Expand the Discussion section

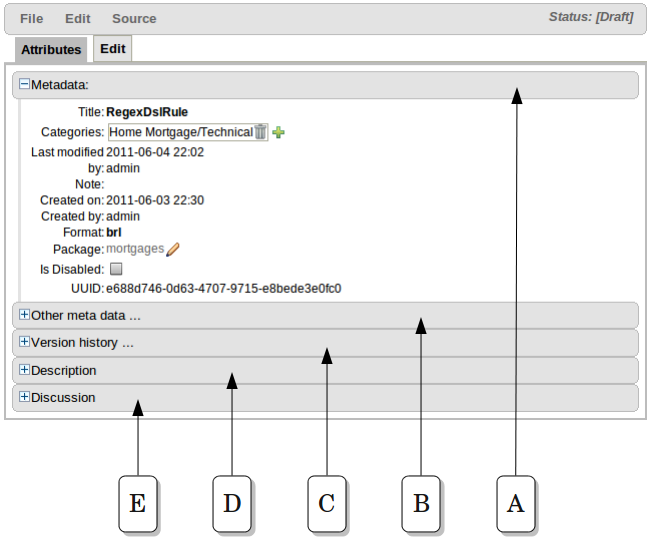click(x=25, y=397)
